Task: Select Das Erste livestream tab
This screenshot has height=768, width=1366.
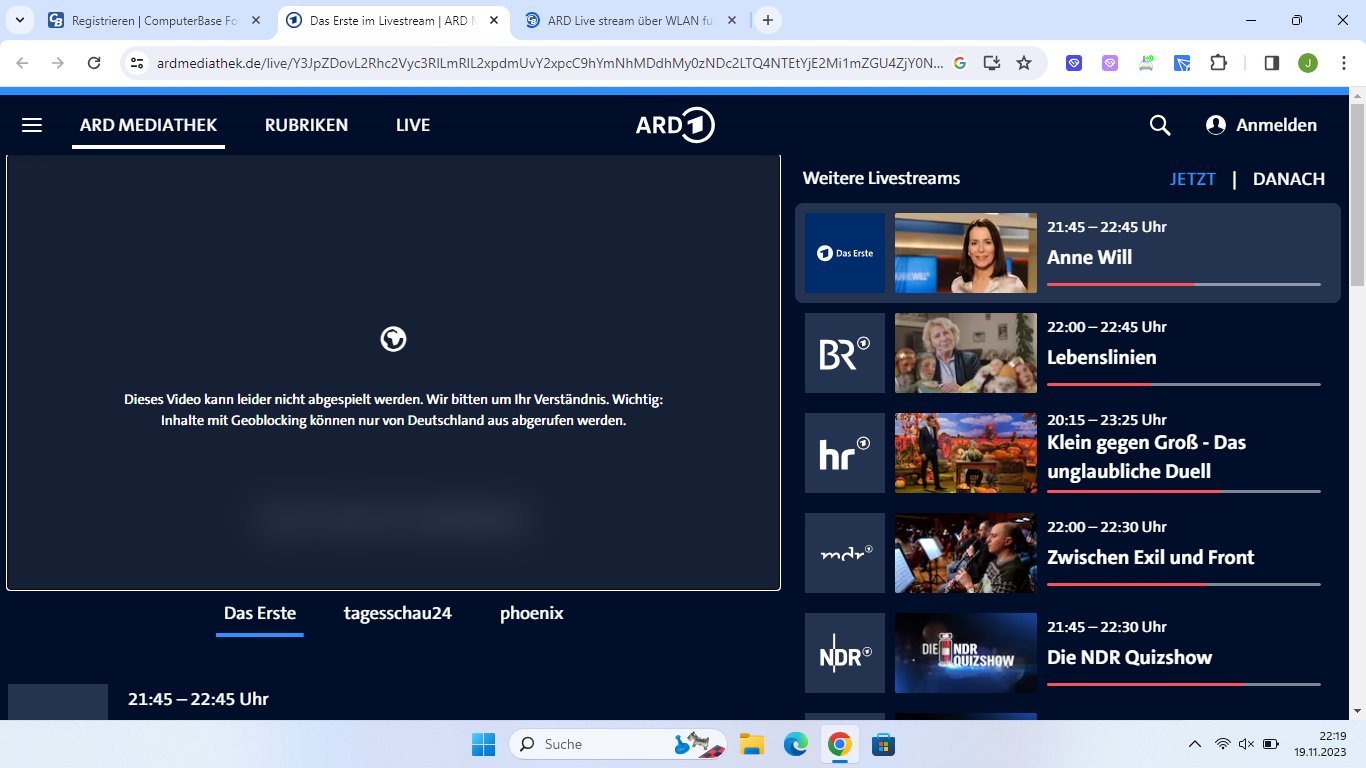Action: click(260, 613)
